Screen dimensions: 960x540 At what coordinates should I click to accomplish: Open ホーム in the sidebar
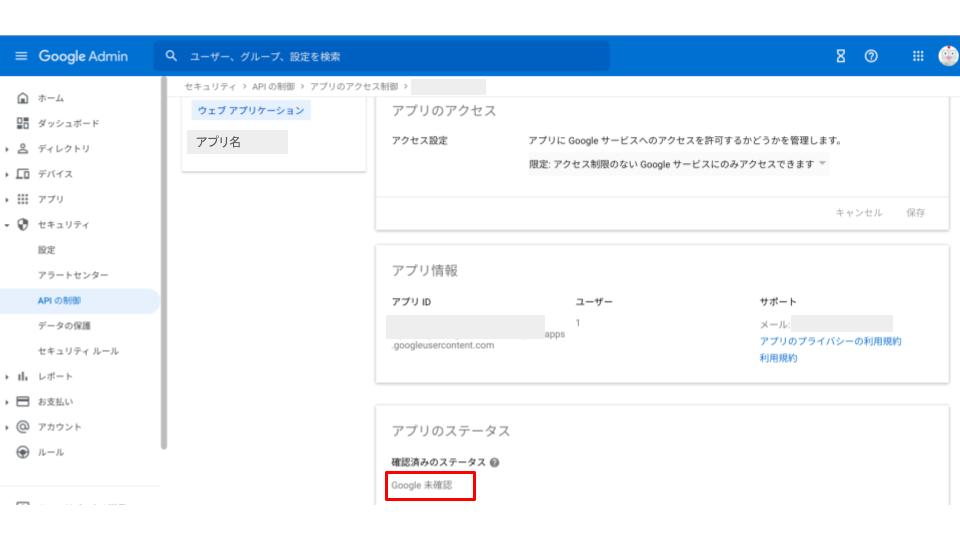51,98
